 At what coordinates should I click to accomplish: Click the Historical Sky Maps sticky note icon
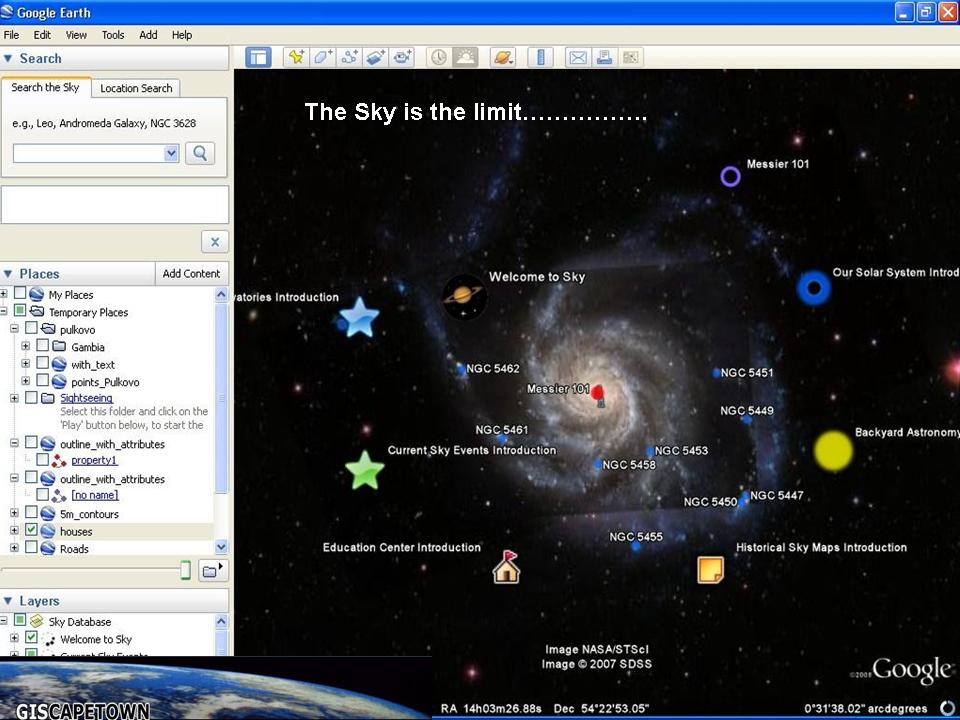coord(711,569)
